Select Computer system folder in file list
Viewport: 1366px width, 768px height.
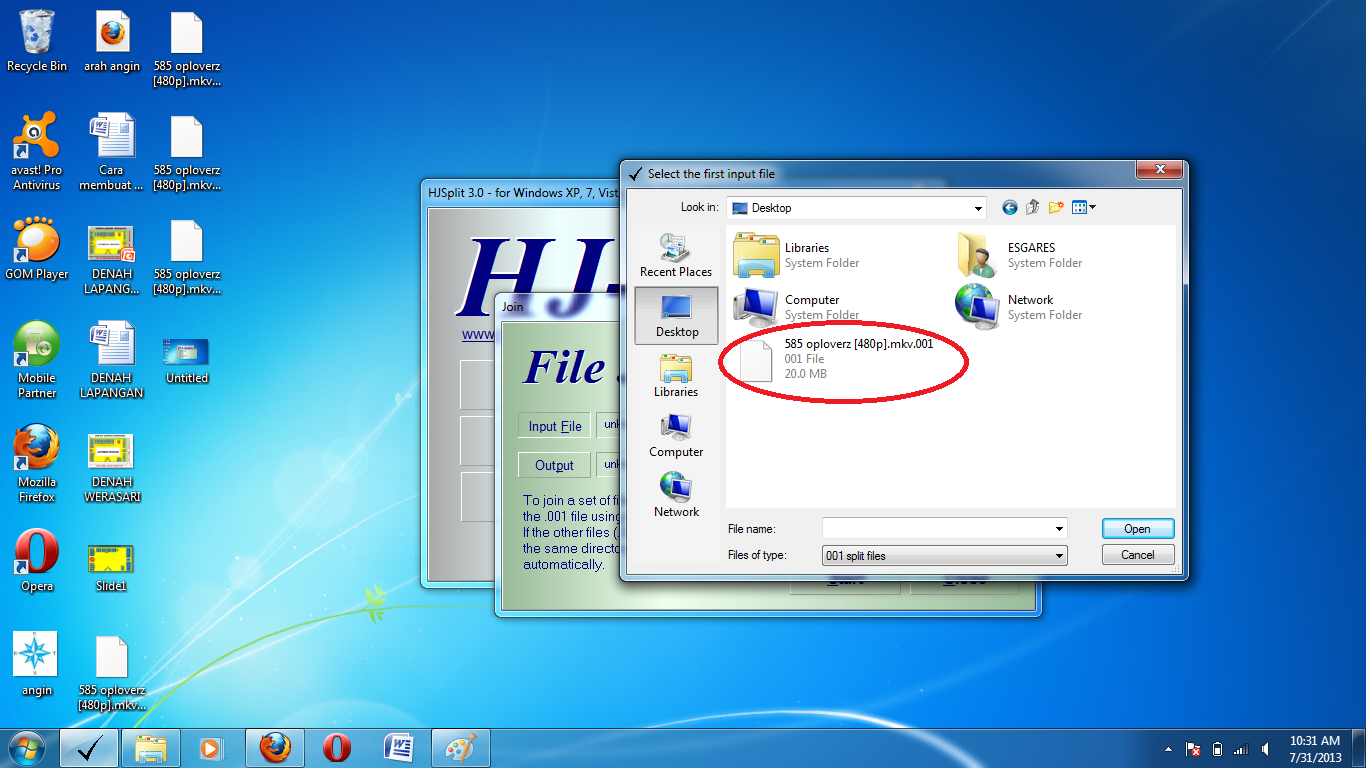(796, 307)
